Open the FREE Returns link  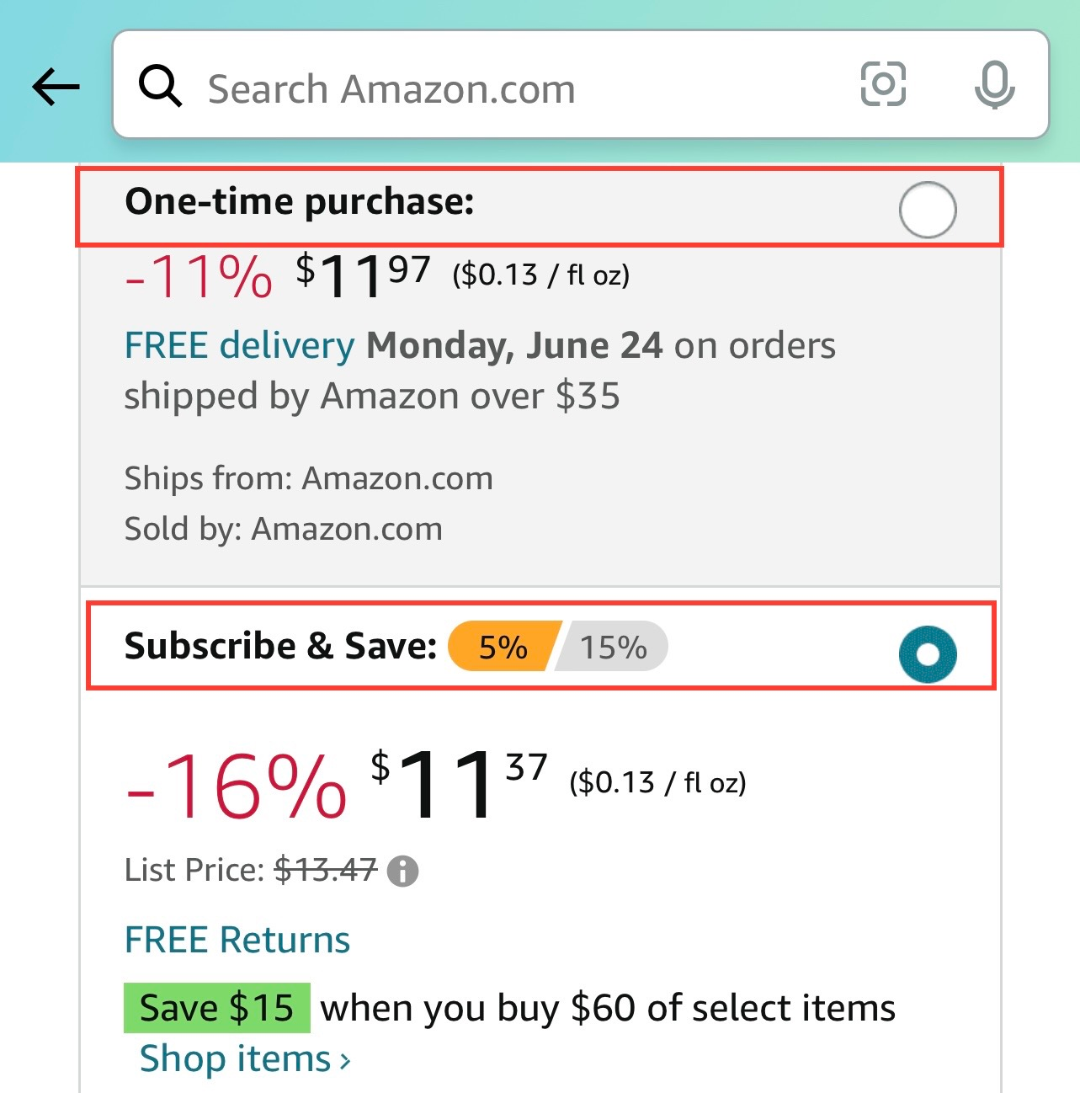[237, 940]
